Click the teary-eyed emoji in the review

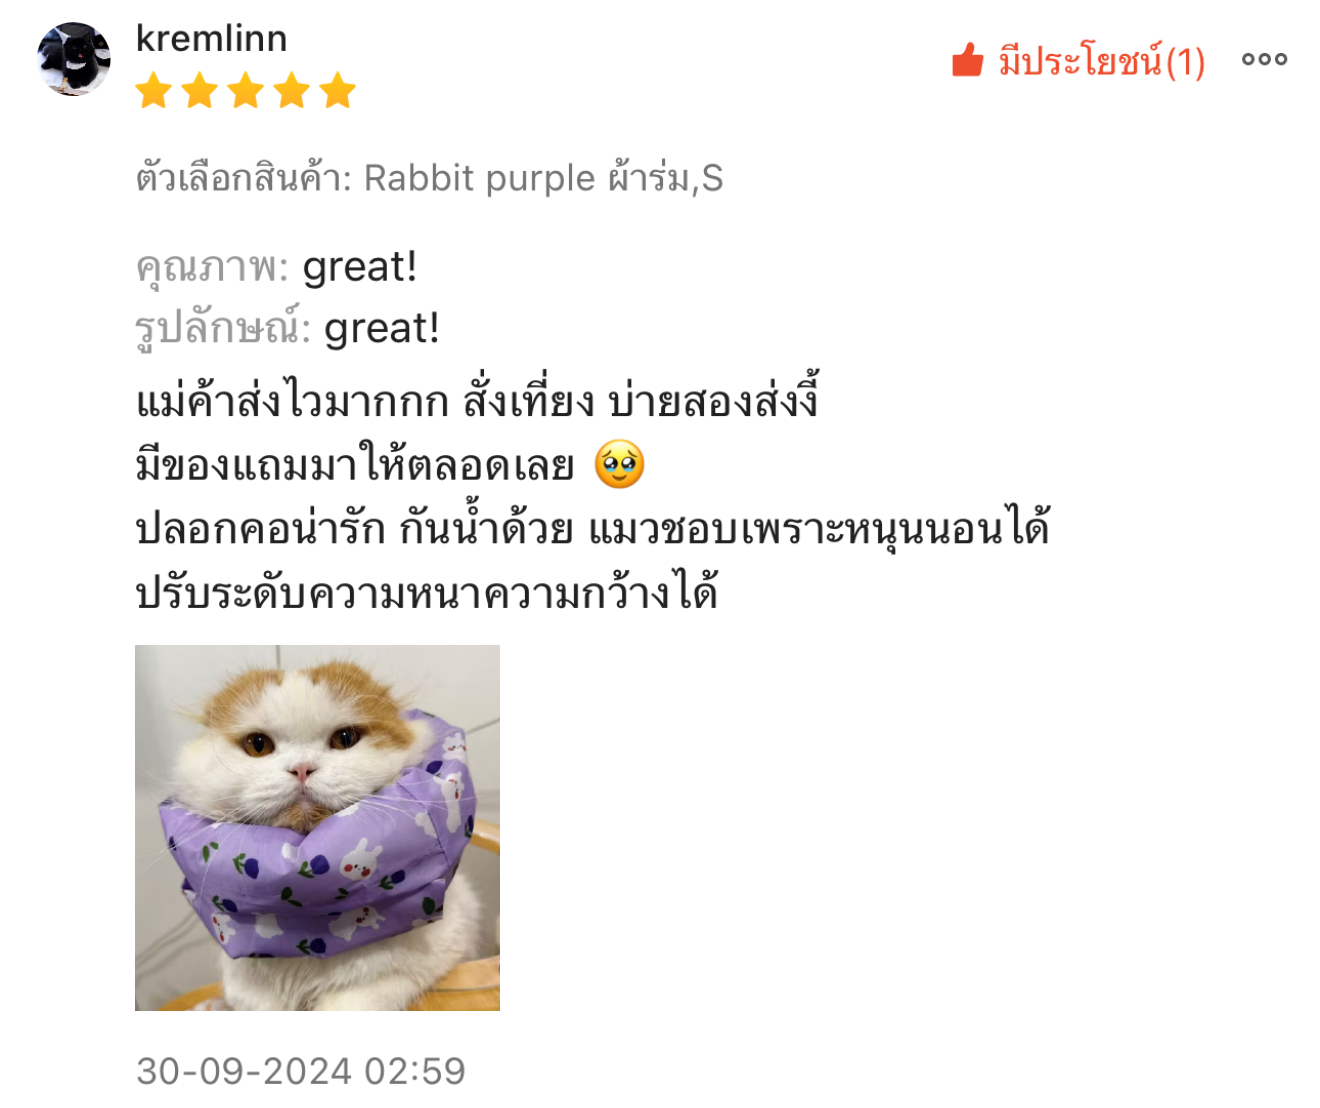620,464
